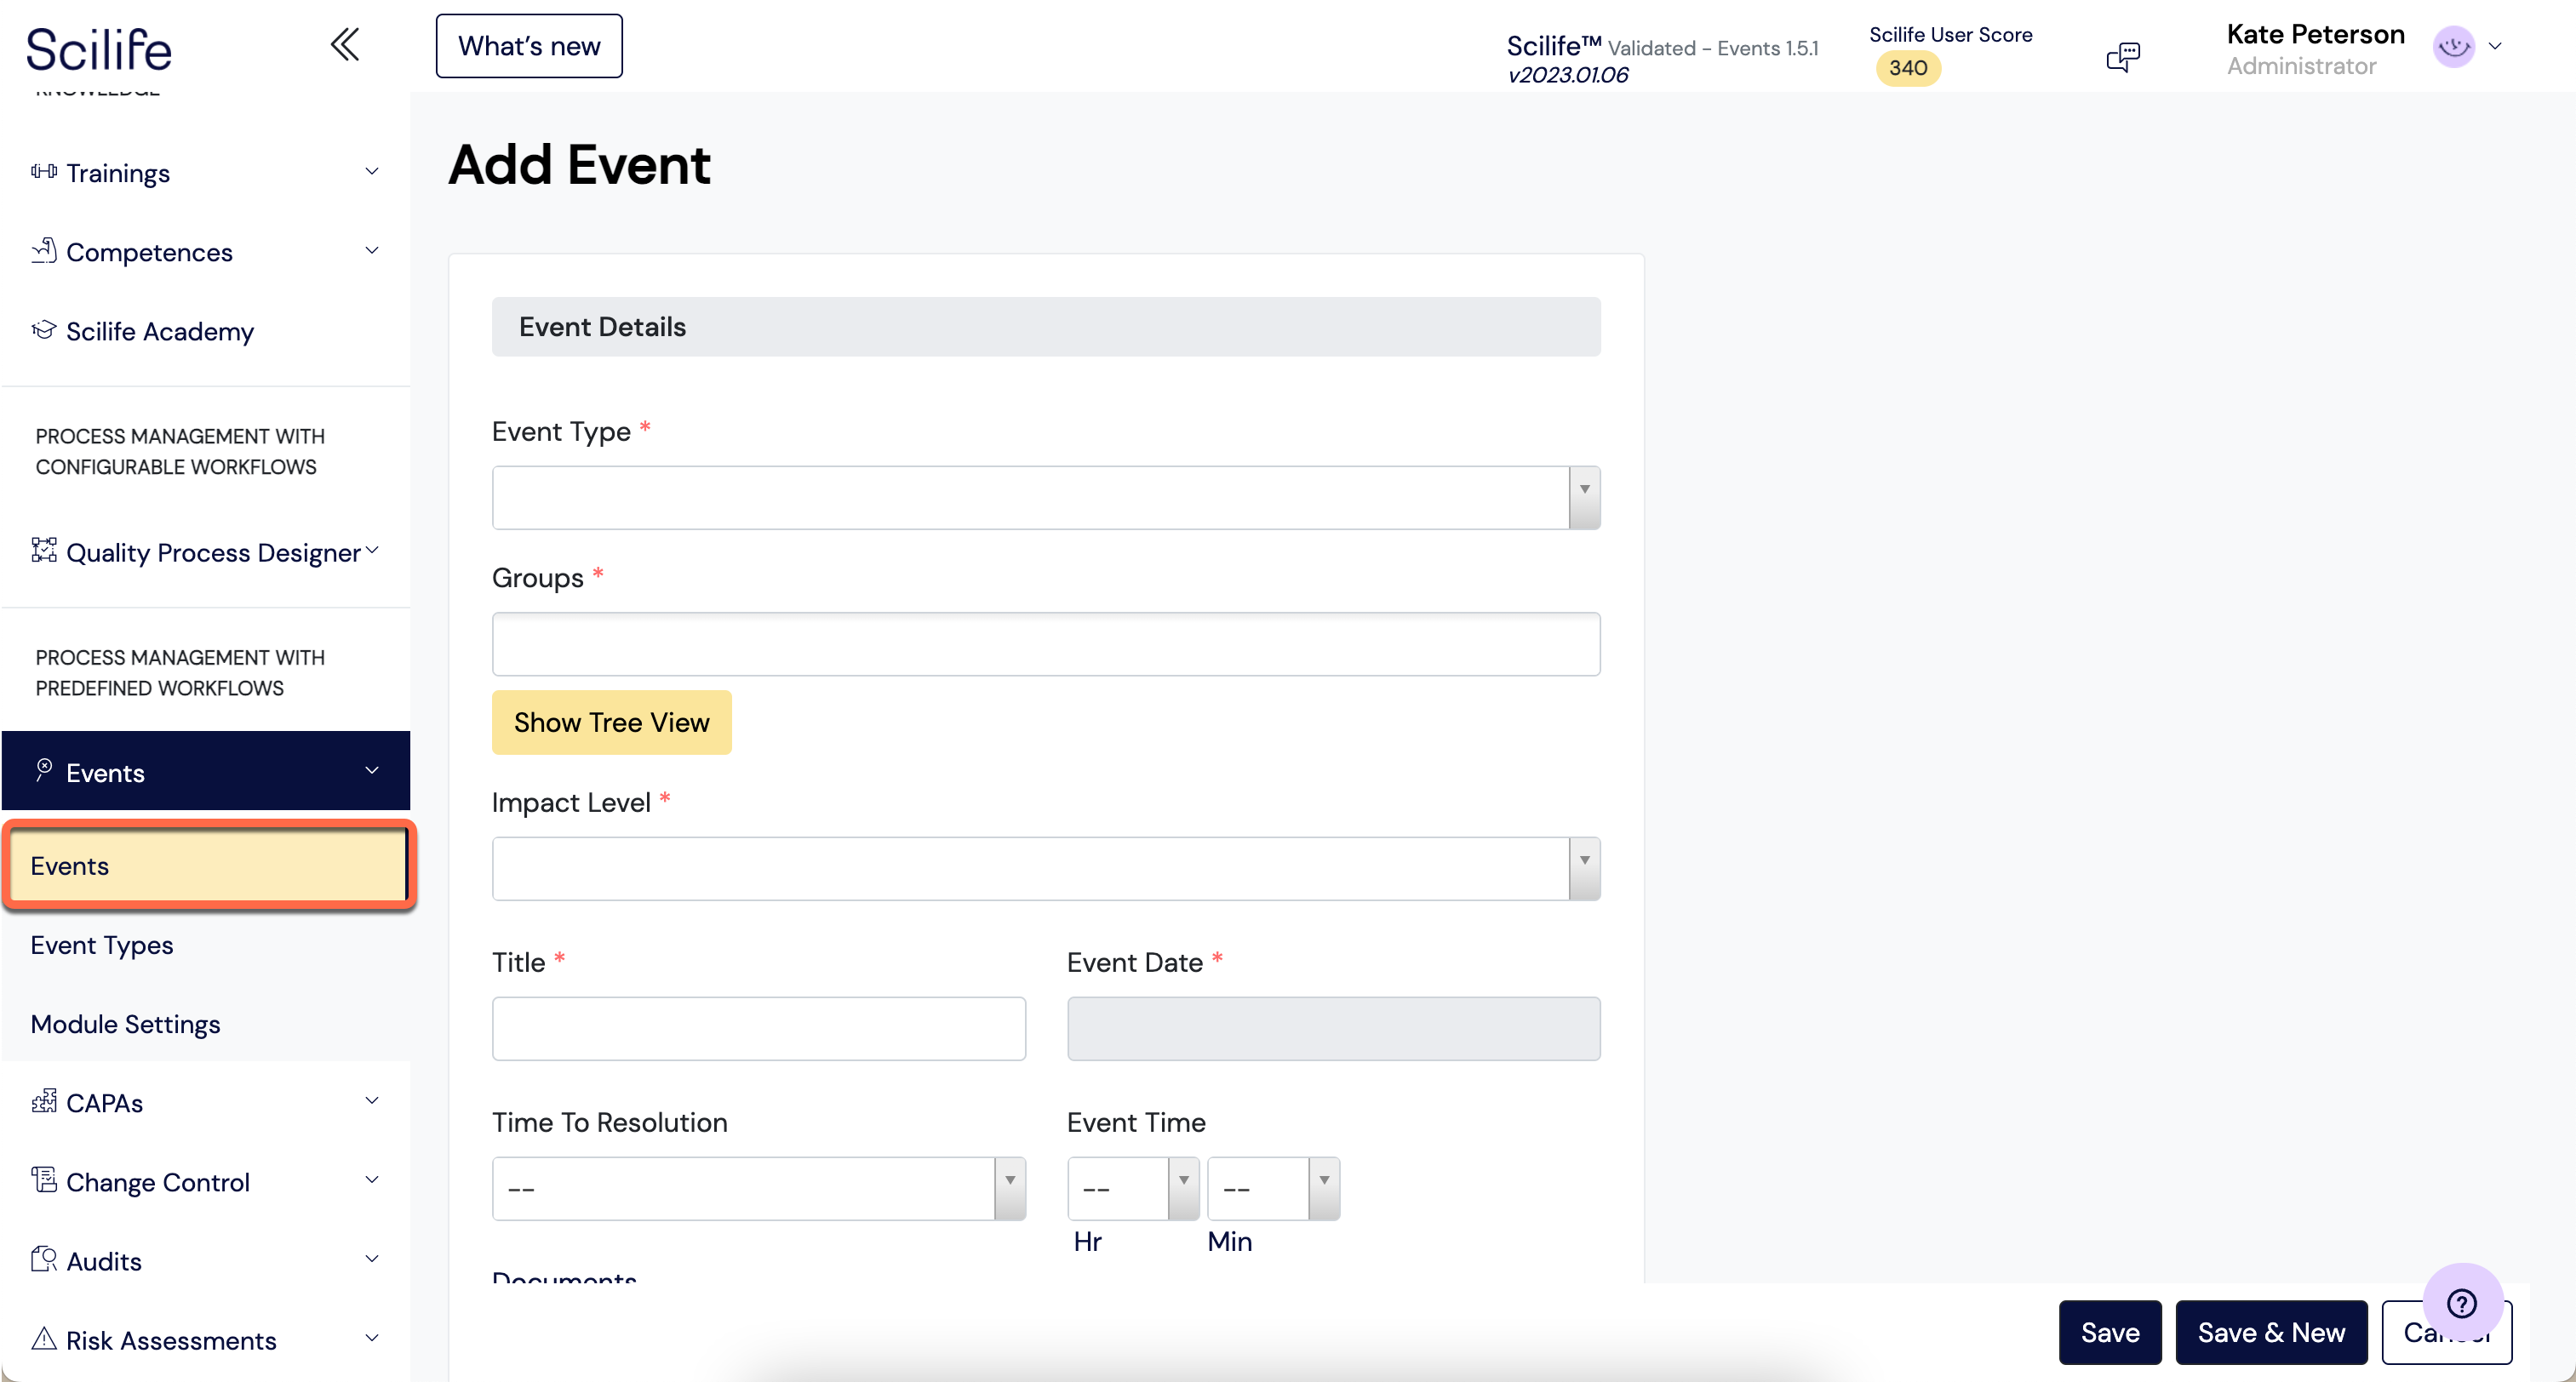Viewport: 2576px width, 1382px height.
Task: Select the Events submenu item
Action: pyautogui.click(x=208, y=866)
